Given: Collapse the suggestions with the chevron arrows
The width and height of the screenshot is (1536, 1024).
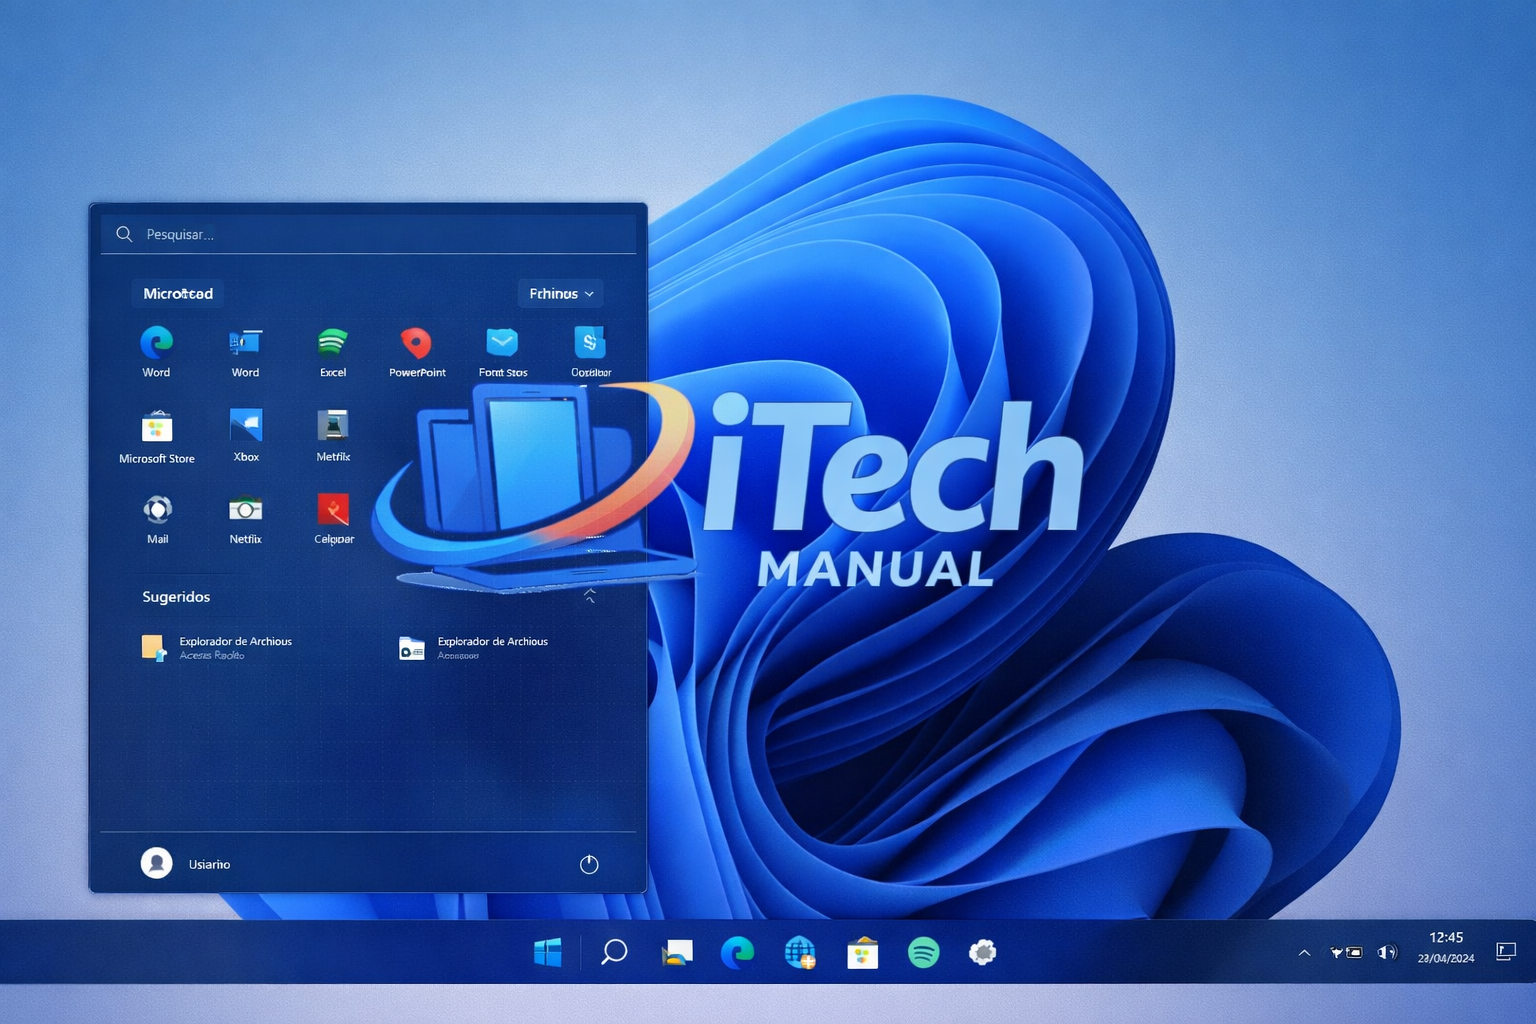Looking at the screenshot, I should coord(590,593).
